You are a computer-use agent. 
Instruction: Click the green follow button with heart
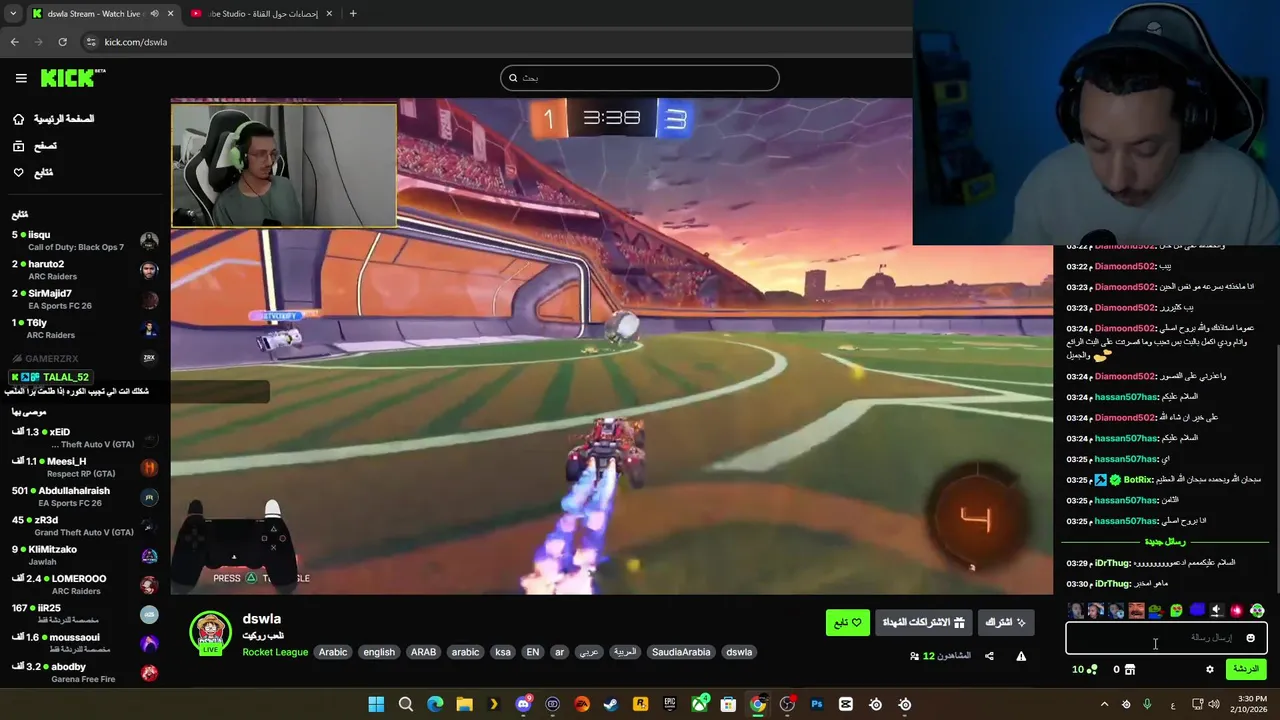[848, 622]
